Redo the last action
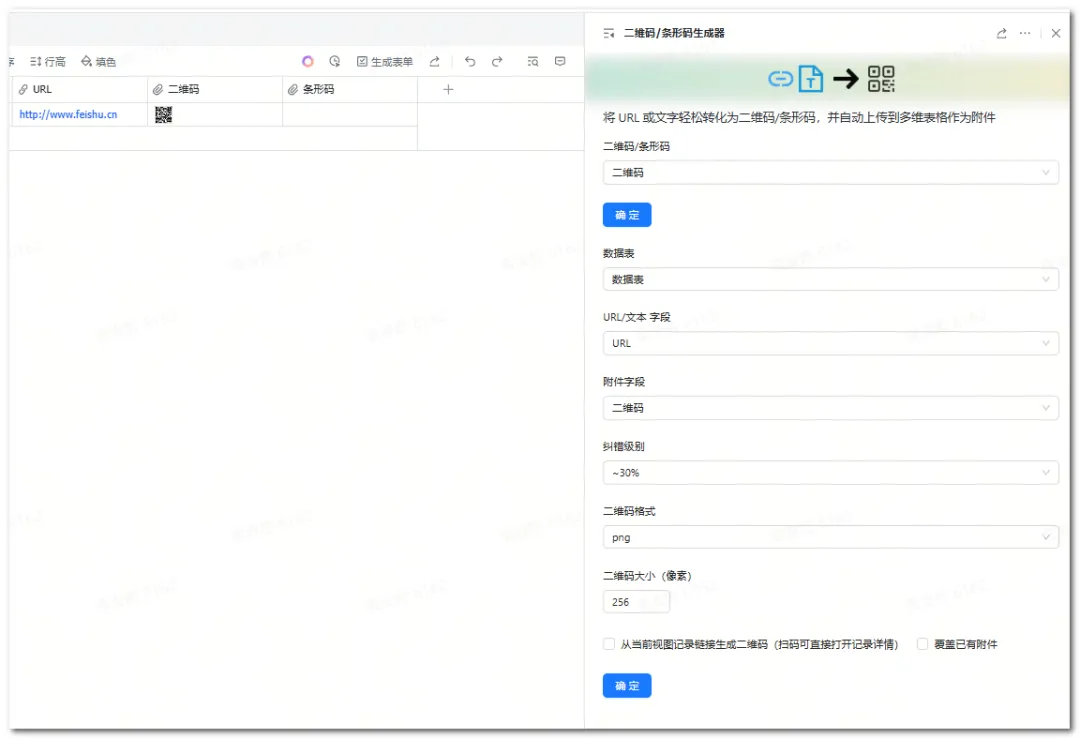Viewport: 1080px width, 739px height. 497,61
